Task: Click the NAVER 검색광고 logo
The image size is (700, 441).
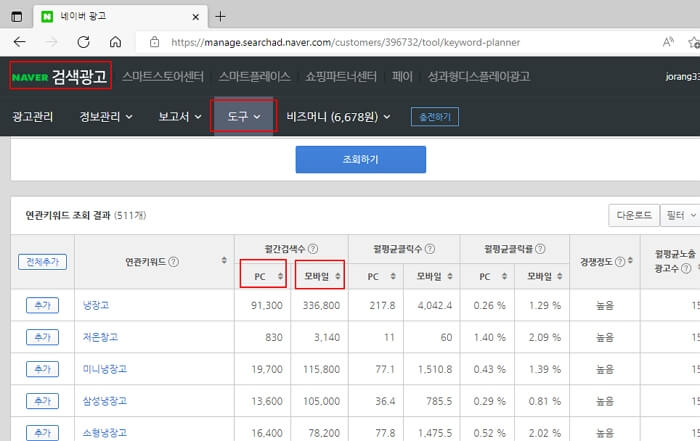Action: tap(60, 76)
